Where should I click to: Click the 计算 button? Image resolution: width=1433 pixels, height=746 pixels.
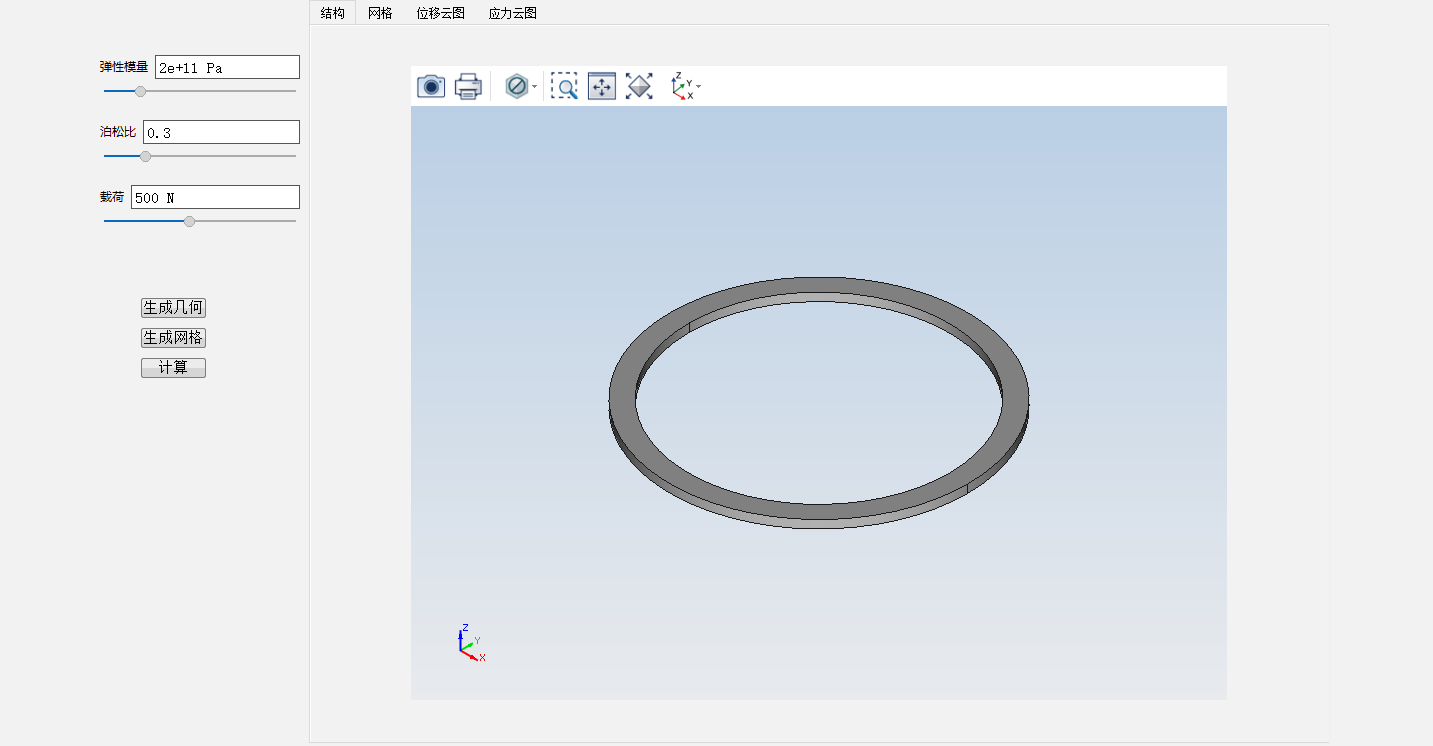[x=173, y=368]
